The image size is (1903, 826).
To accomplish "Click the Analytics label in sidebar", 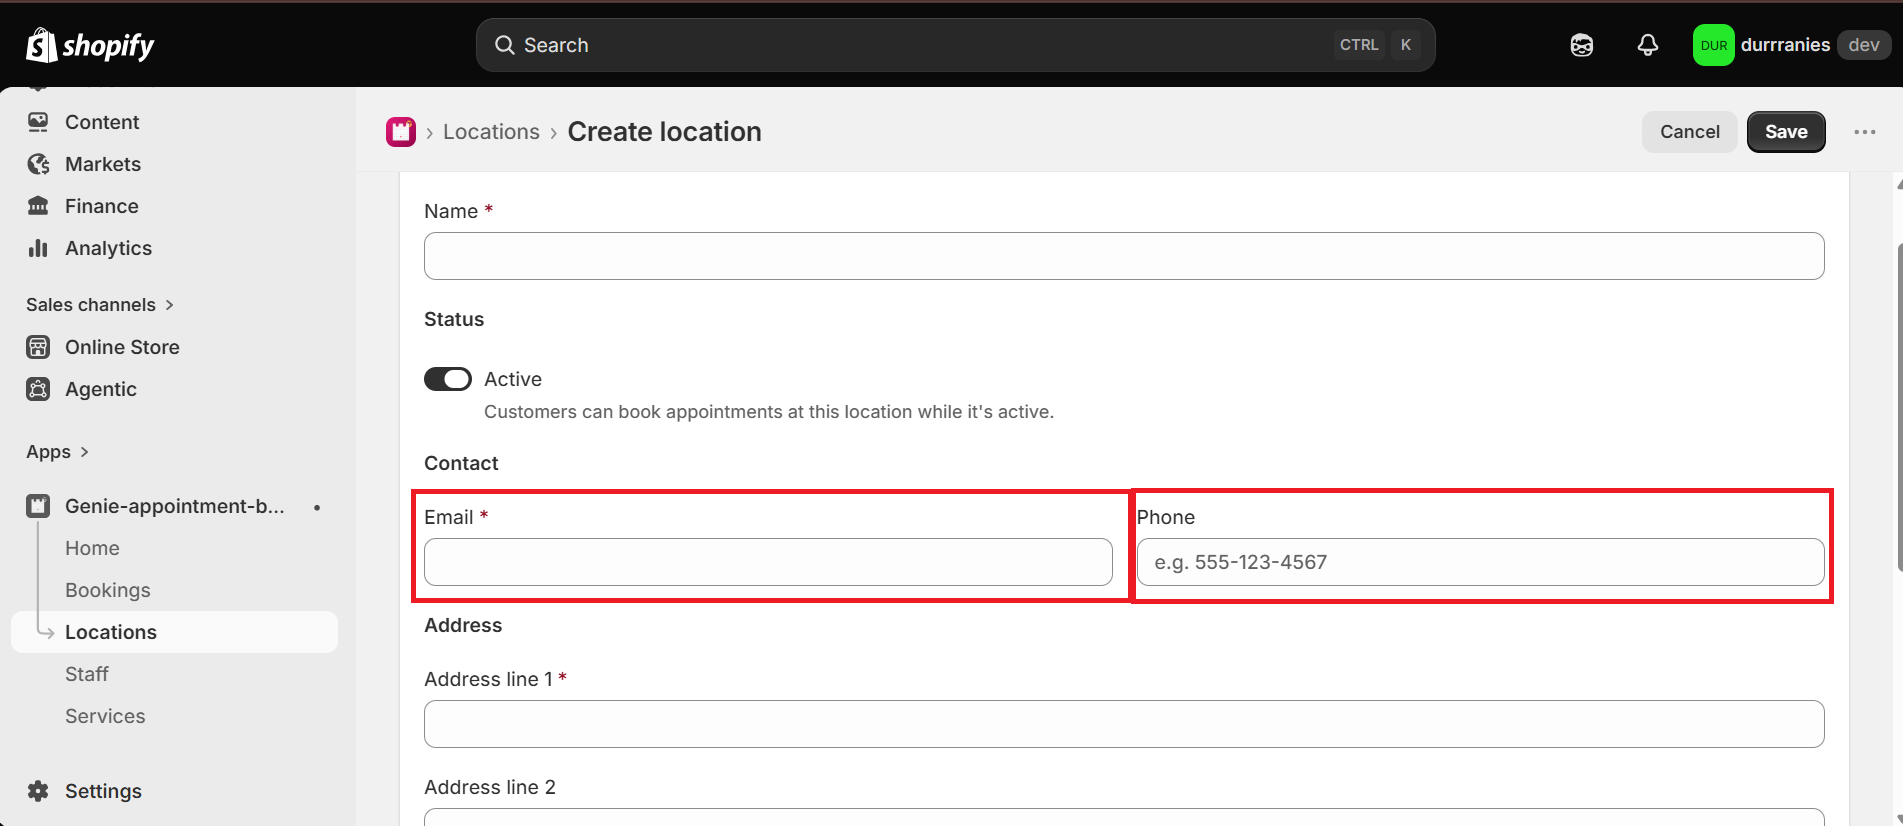I will [x=108, y=248].
